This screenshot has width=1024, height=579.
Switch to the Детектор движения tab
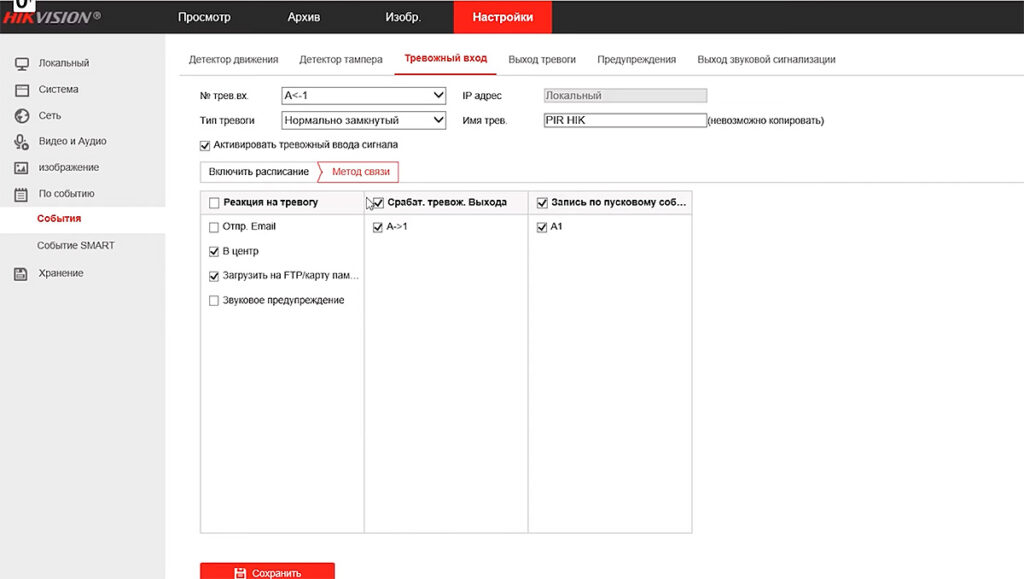233,59
